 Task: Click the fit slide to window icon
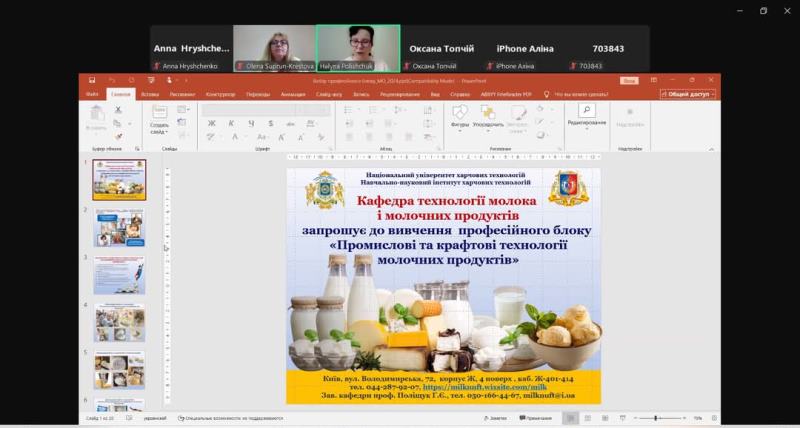tap(713, 418)
